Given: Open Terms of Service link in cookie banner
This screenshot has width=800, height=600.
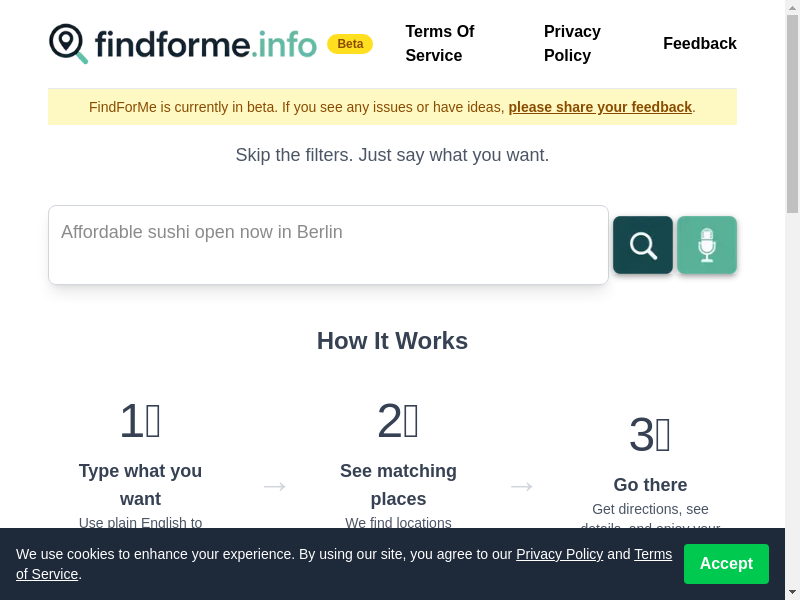Looking at the screenshot, I should pyautogui.click(x=653, y=554).
